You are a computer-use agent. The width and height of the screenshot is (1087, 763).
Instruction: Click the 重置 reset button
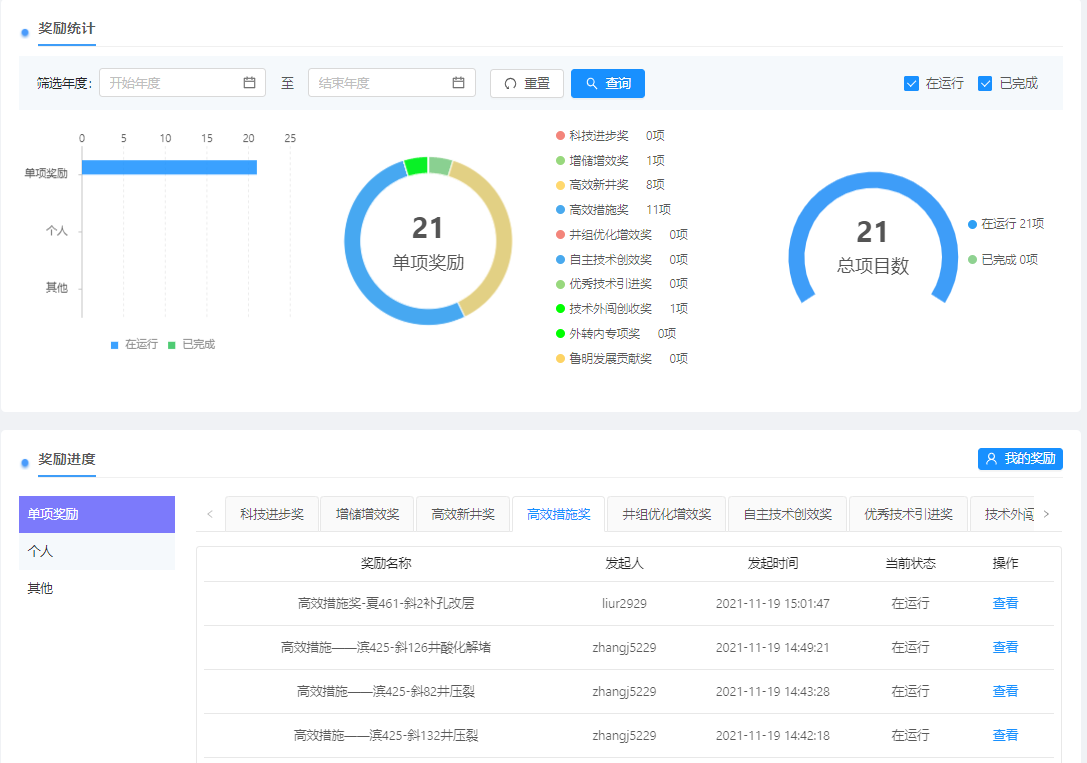(527, 84)
